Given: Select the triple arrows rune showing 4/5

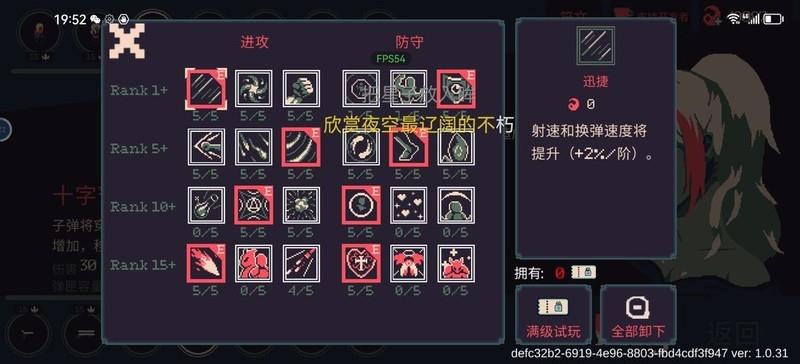Looking at the screenshot, I should tap(301, 263).
